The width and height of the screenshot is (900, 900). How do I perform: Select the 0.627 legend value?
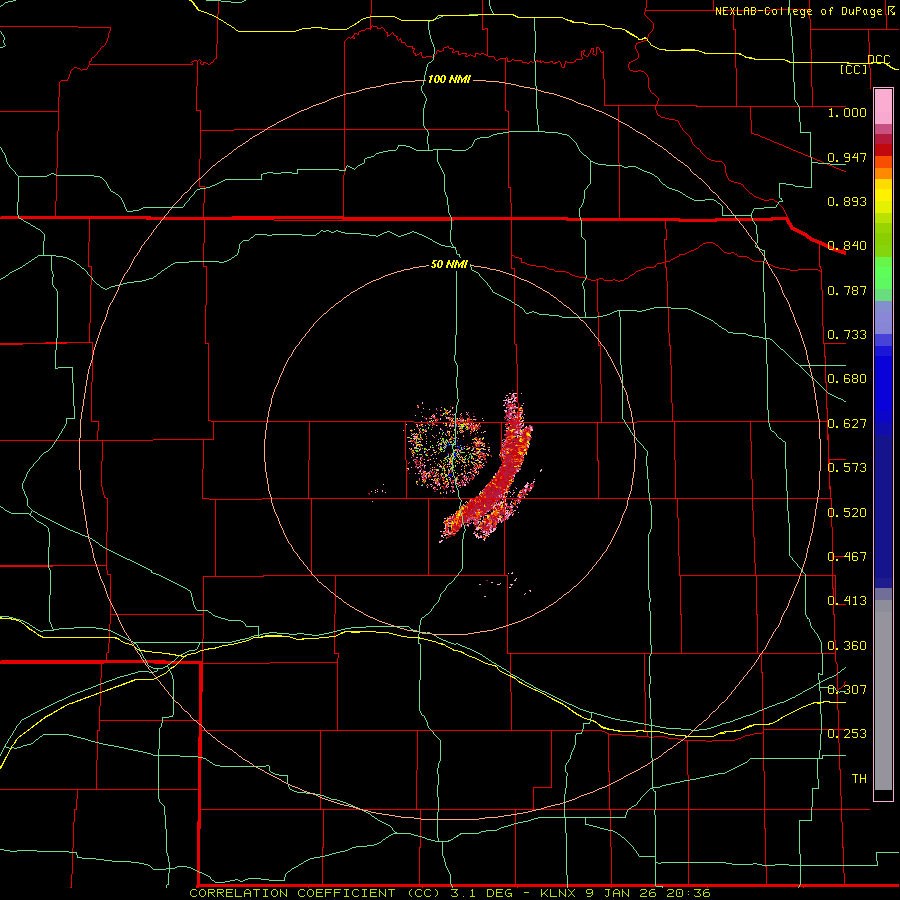(x=847, y=424)
